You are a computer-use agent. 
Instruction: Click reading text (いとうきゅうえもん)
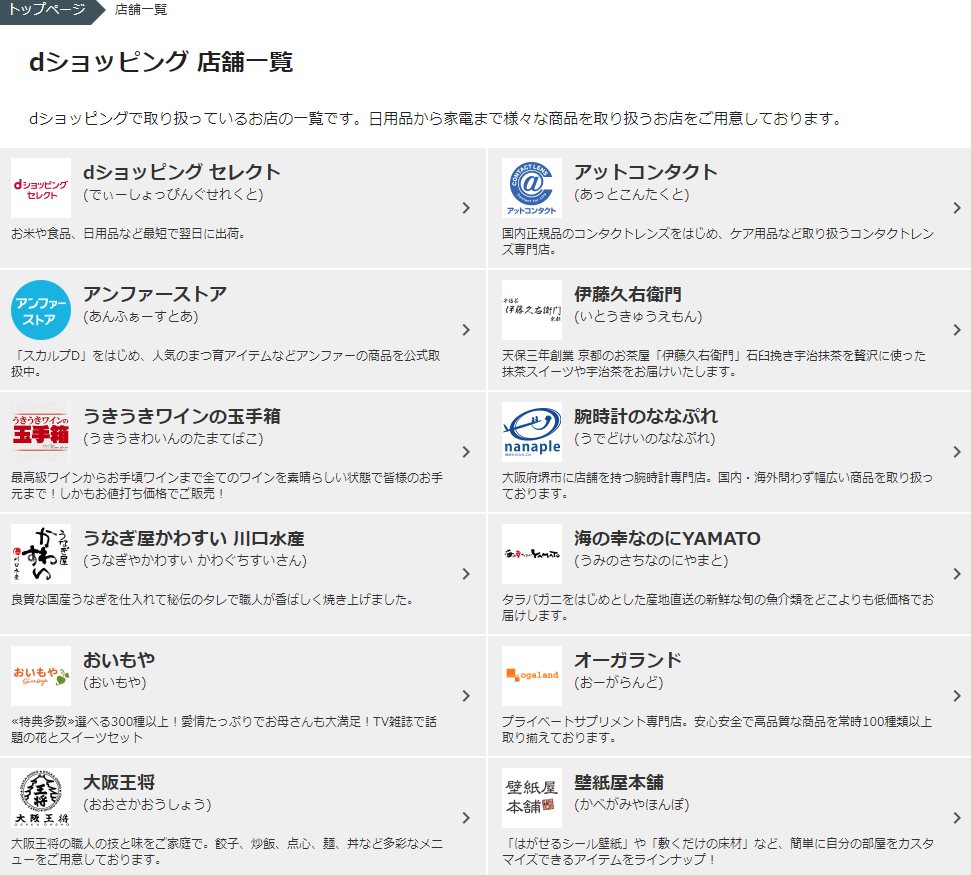click(638, 316)
